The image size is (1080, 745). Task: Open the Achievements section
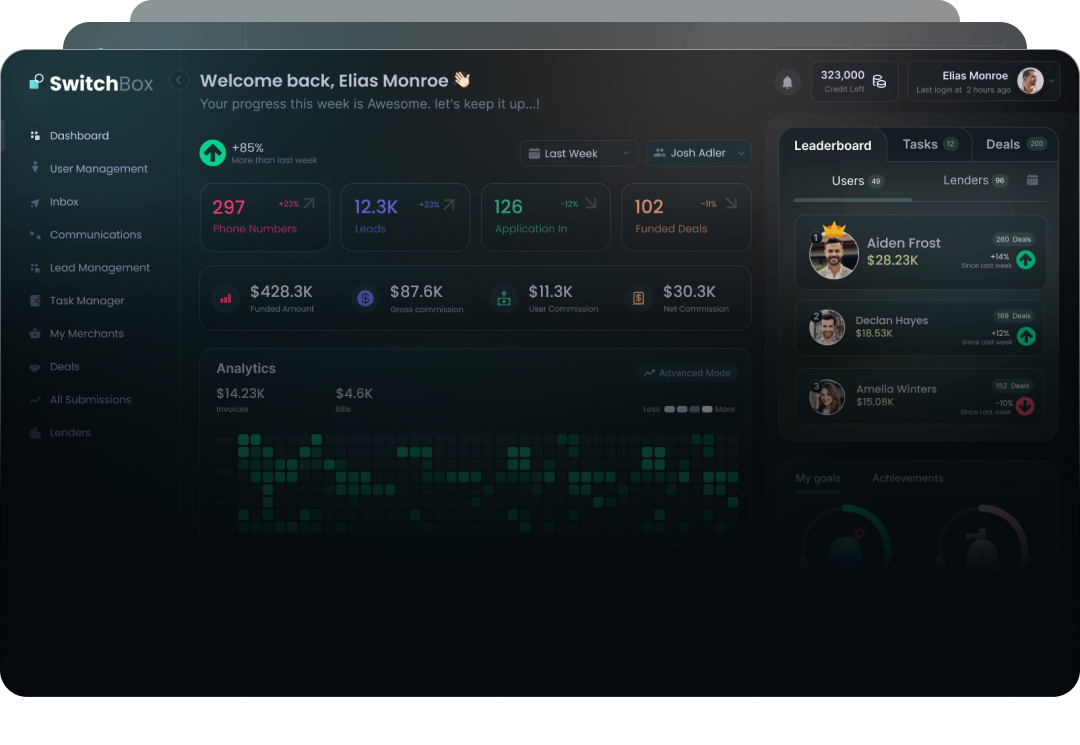click(908, 478)
